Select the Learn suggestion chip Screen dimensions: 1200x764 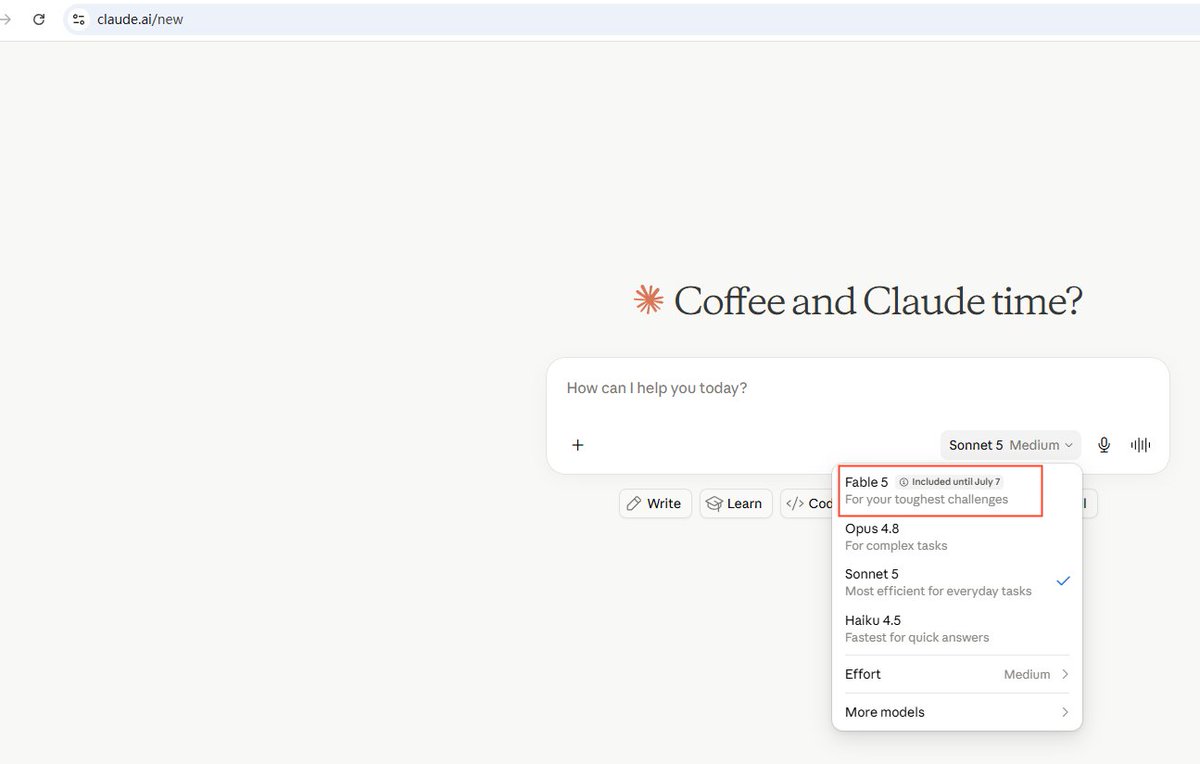point(736,503)
